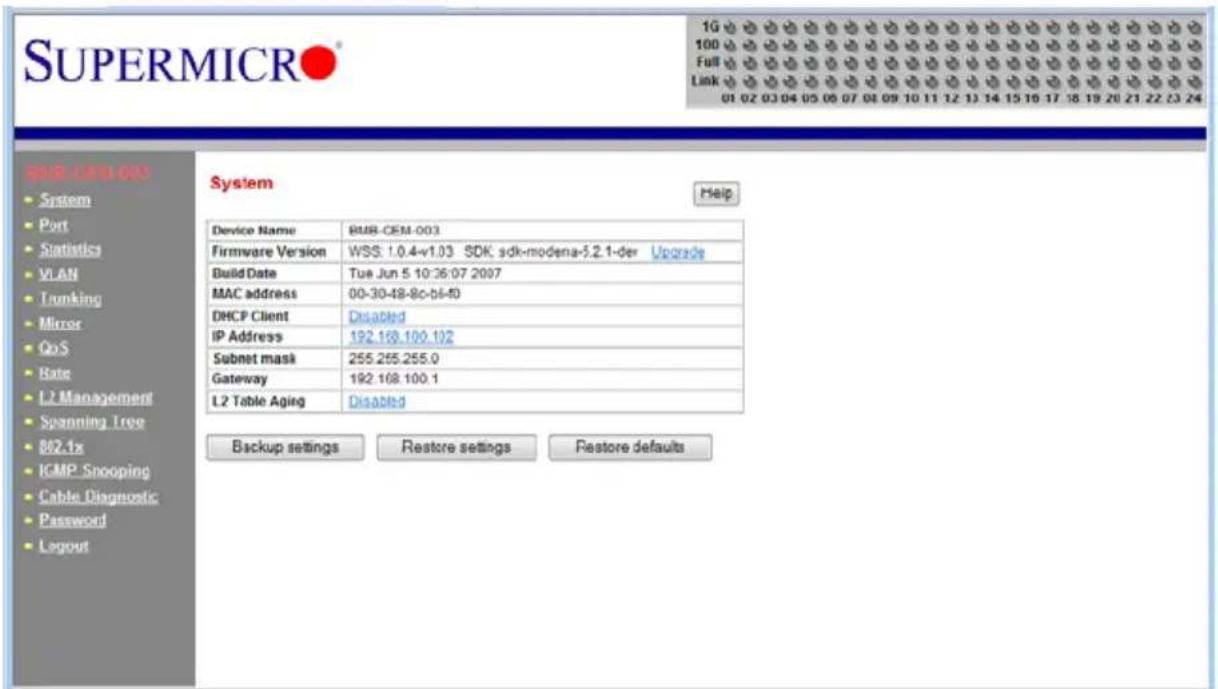Image resolution: width=1218 pixels, height=689 pixels.
Task: Click the WSS firmware version text
Action: point(402,251)
